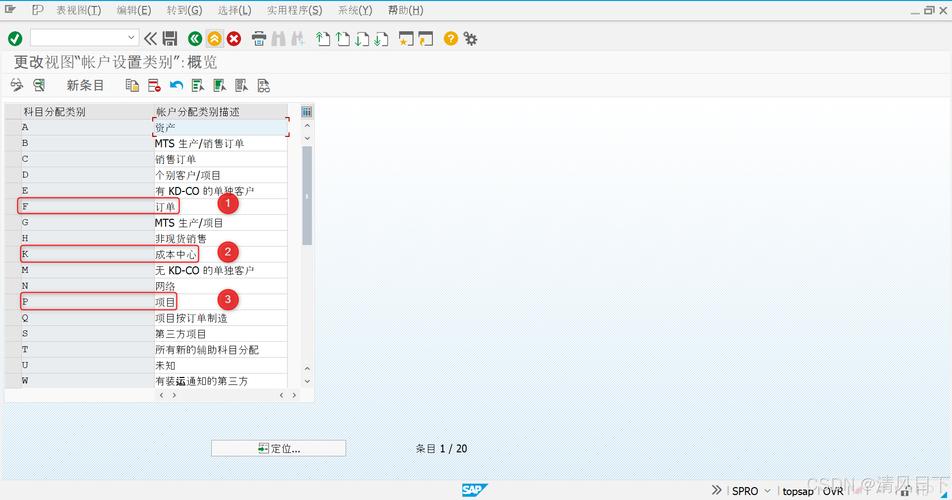Open help via yellow question mark icon

(x=451, y=39)
